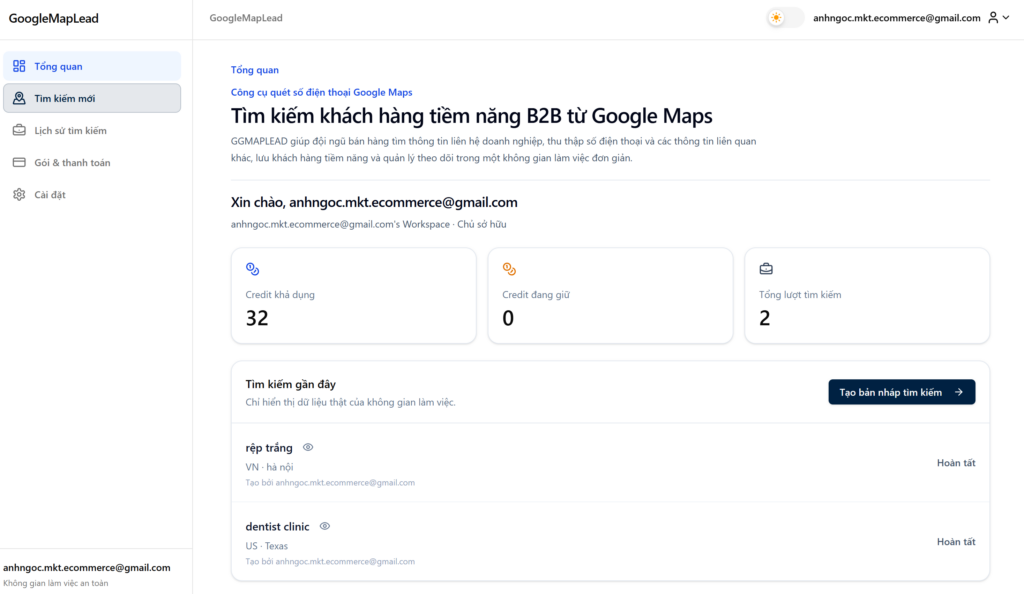Click the Tìm kiếm mới person icon
The height and width of the screenshot is (594, 1024).
[19, 98]
